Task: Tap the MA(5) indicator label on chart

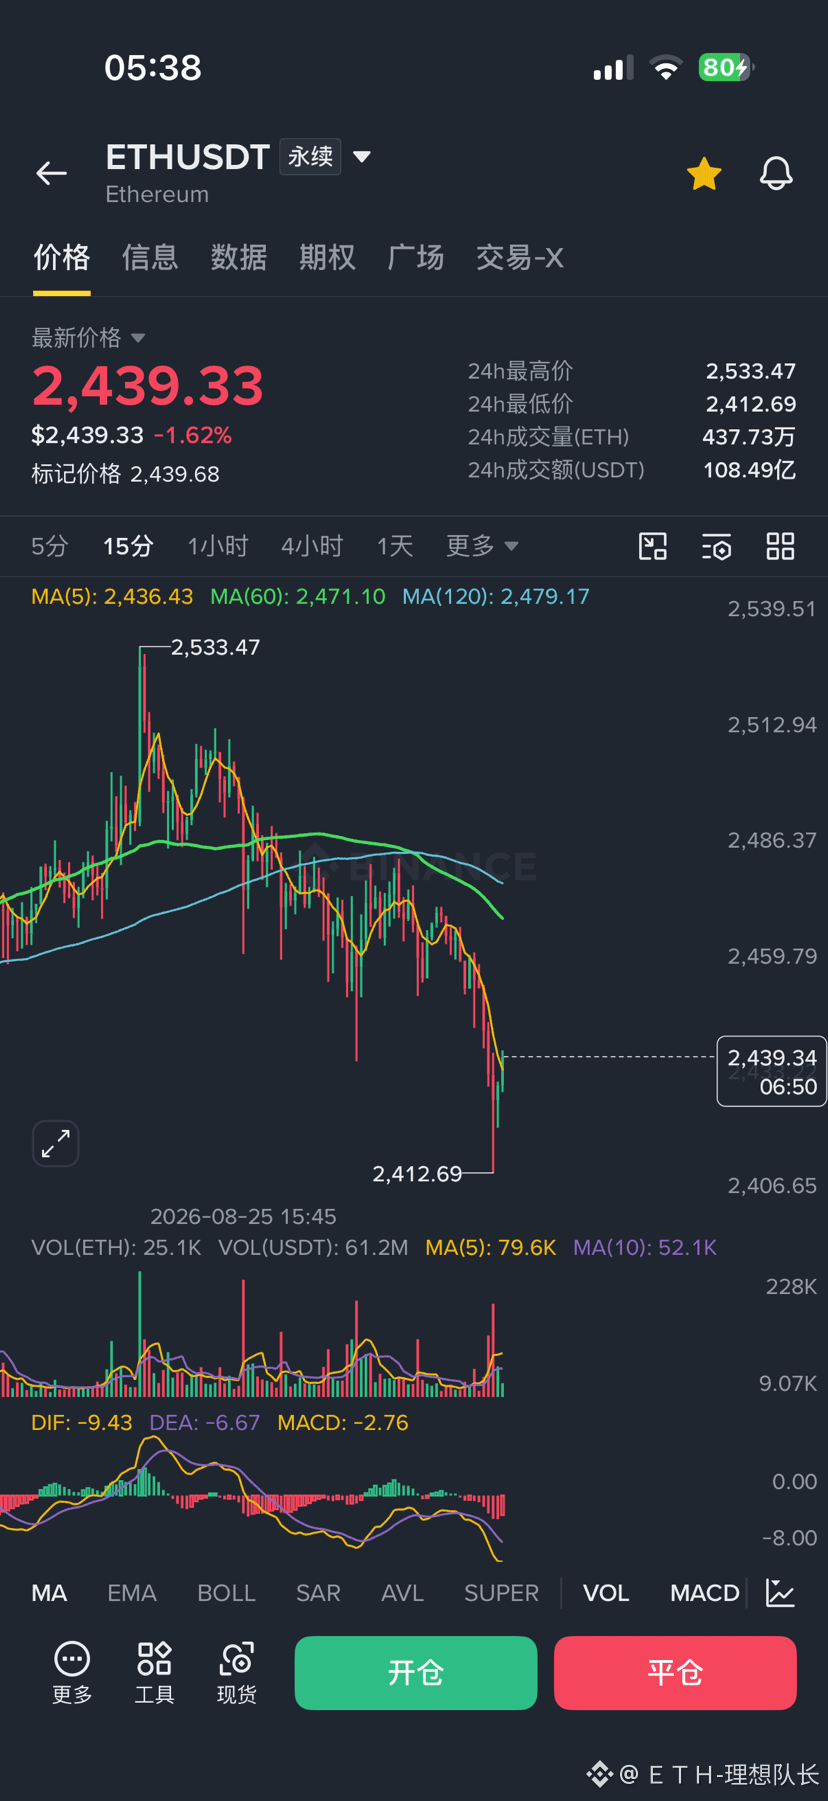Action: 112,597
